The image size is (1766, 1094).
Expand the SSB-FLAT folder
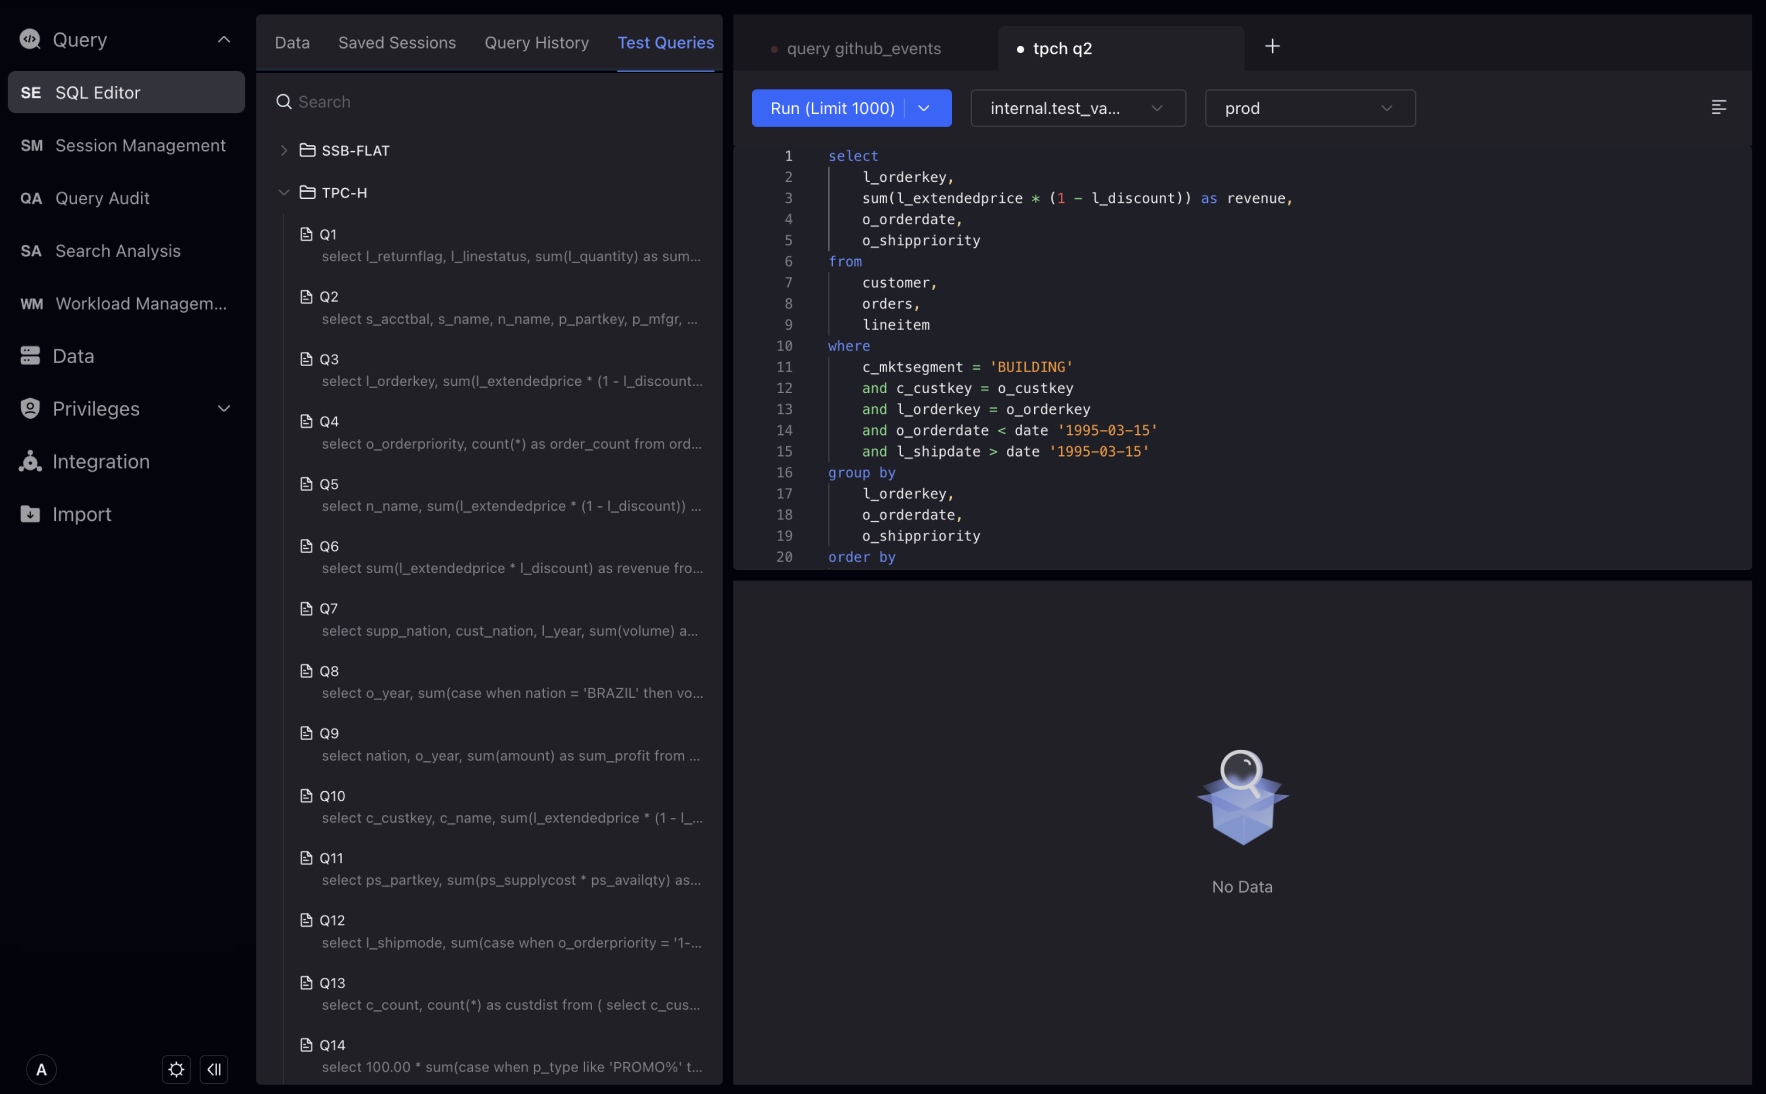[x=286, y=150]
